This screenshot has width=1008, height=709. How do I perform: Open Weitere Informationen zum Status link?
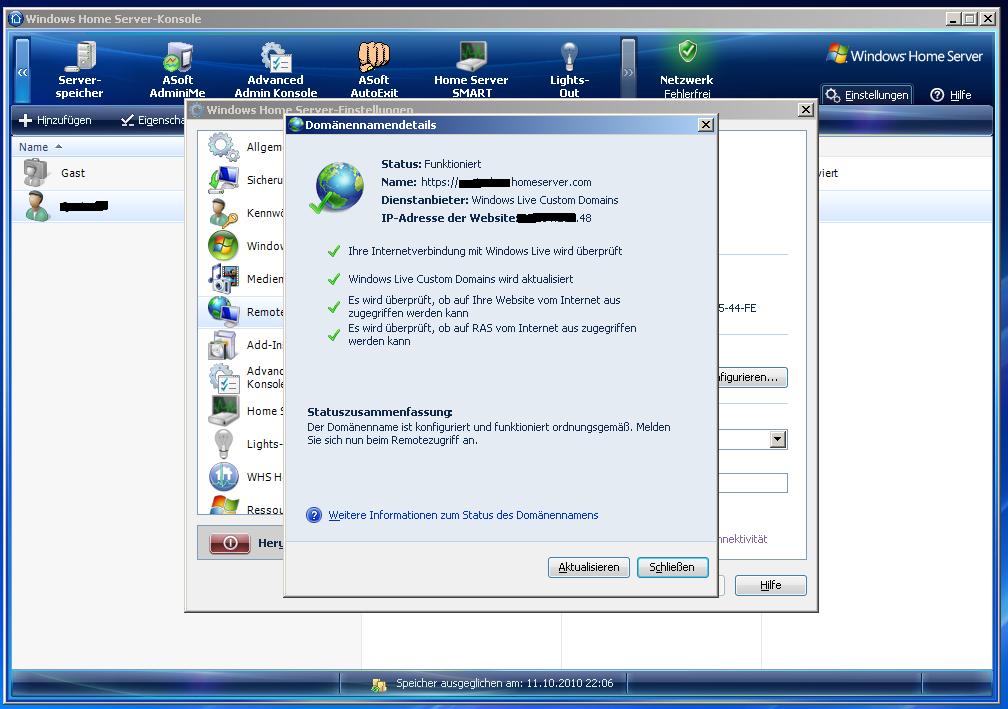click(463, 515)
